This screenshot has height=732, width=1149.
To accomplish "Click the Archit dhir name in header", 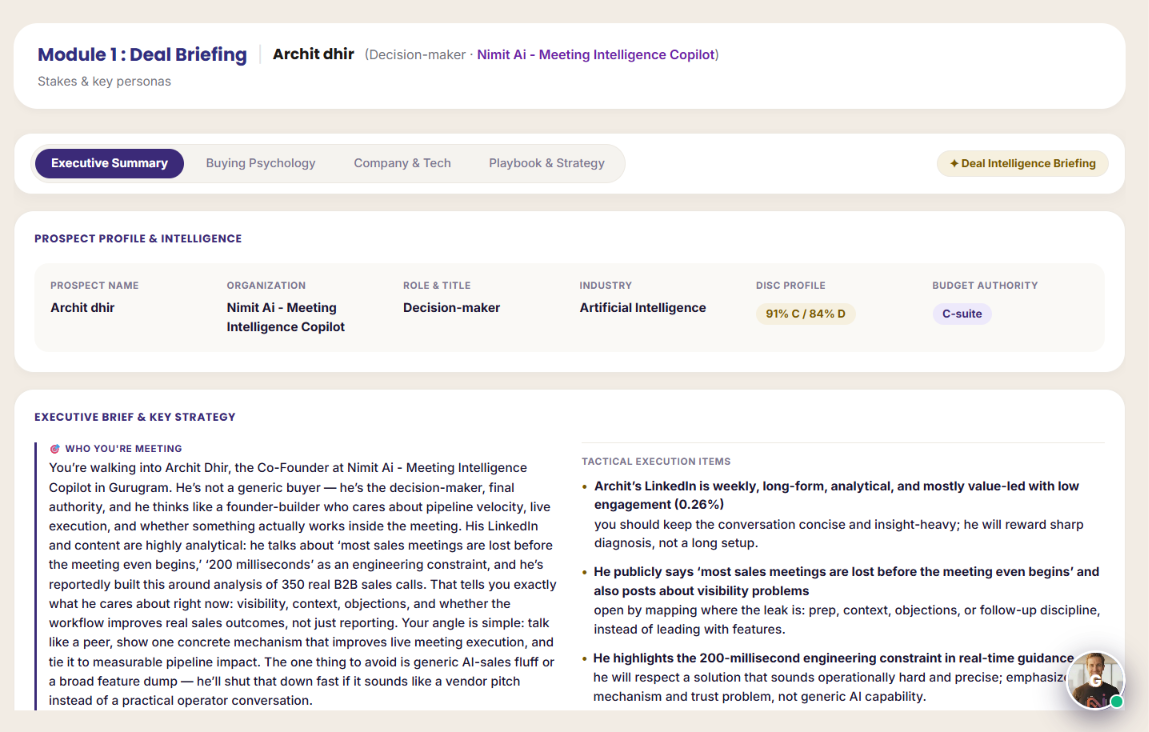I will (313, 54).
